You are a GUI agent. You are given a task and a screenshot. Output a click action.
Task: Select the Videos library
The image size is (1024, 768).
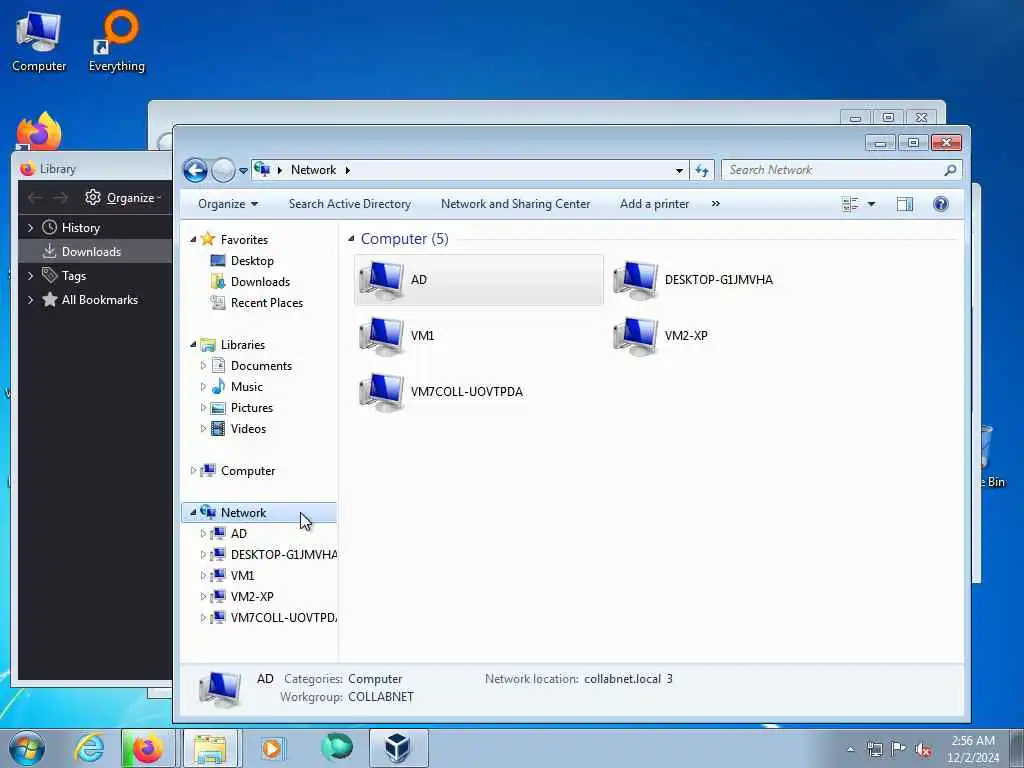(x=248, y=428)
